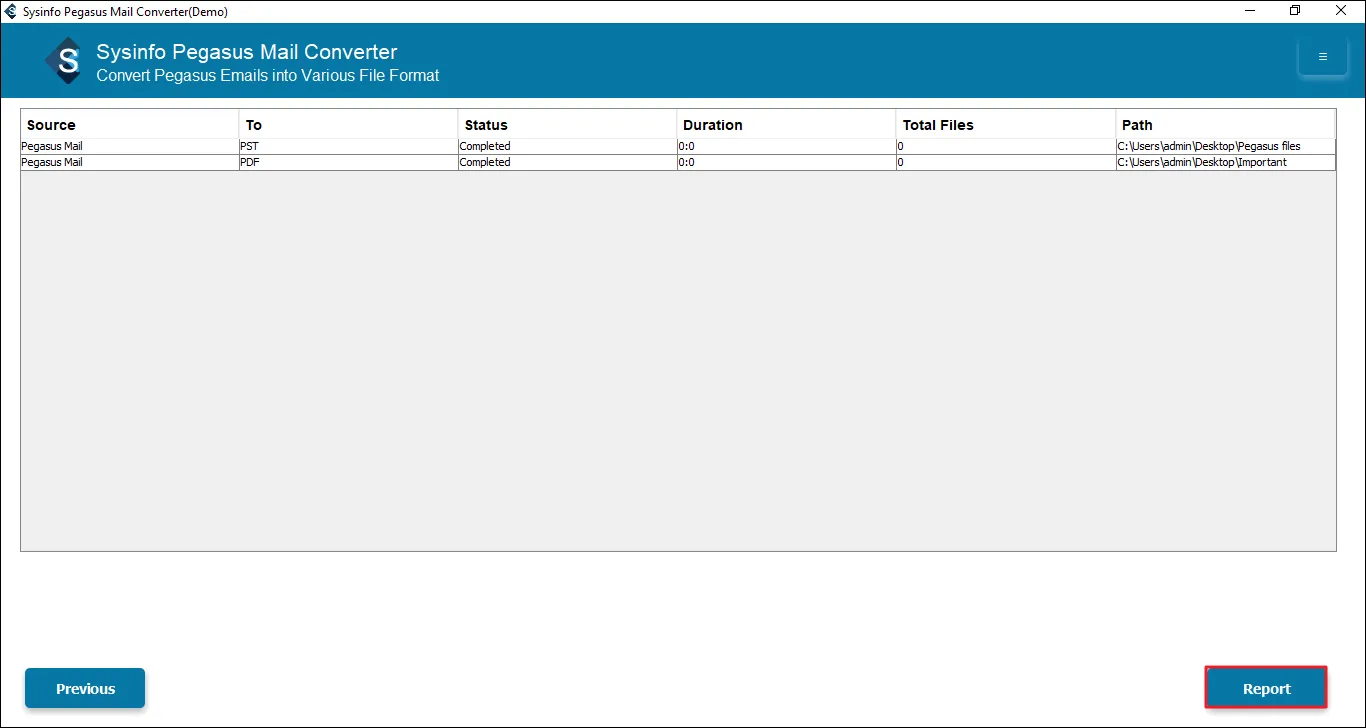The image size is (1366, 728).
Task: Click the Path column header
Action: 1226,125
